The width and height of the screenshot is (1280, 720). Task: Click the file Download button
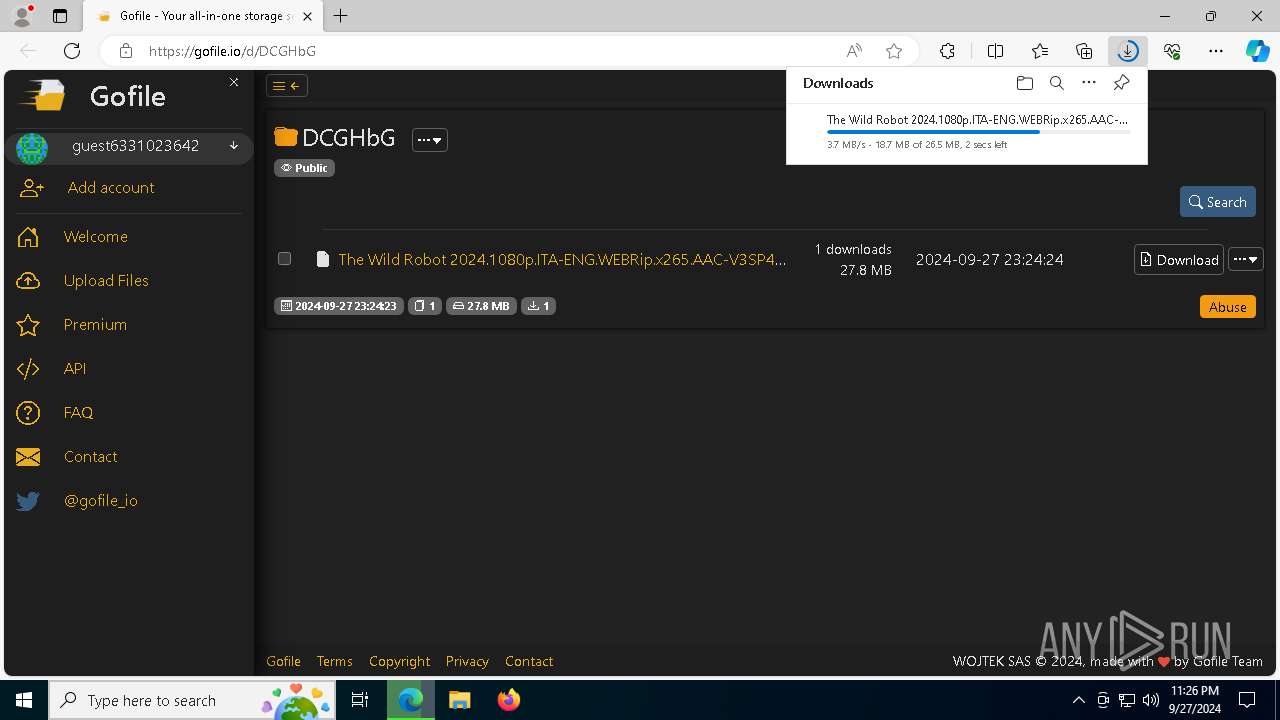[1179, 260]
